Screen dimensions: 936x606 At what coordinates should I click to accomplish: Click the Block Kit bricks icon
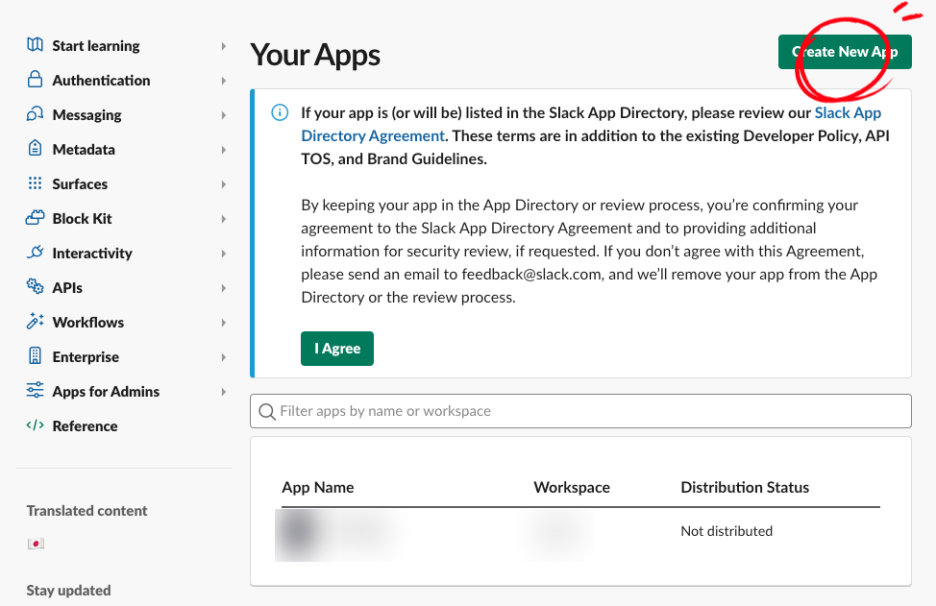(35, 218)
